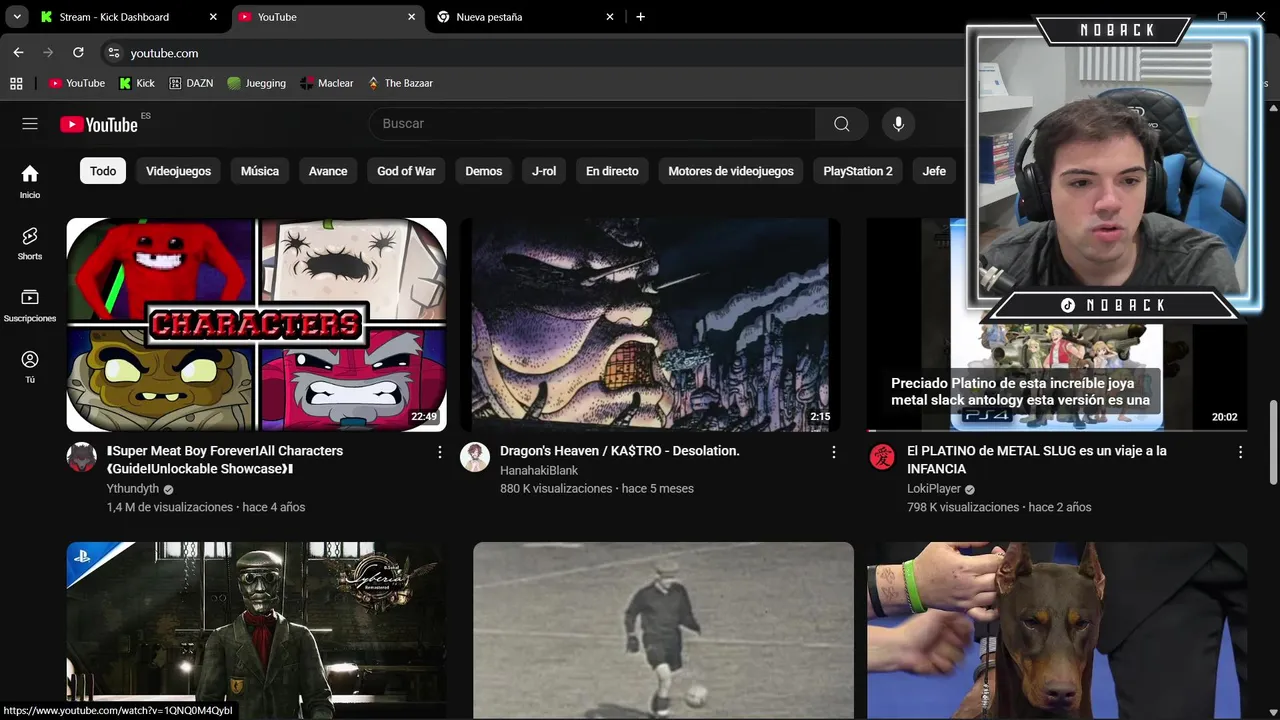Close the Nueva pestaña tab
The height and width of the screenshot is (720, 1280).
[x=610, y=17]
